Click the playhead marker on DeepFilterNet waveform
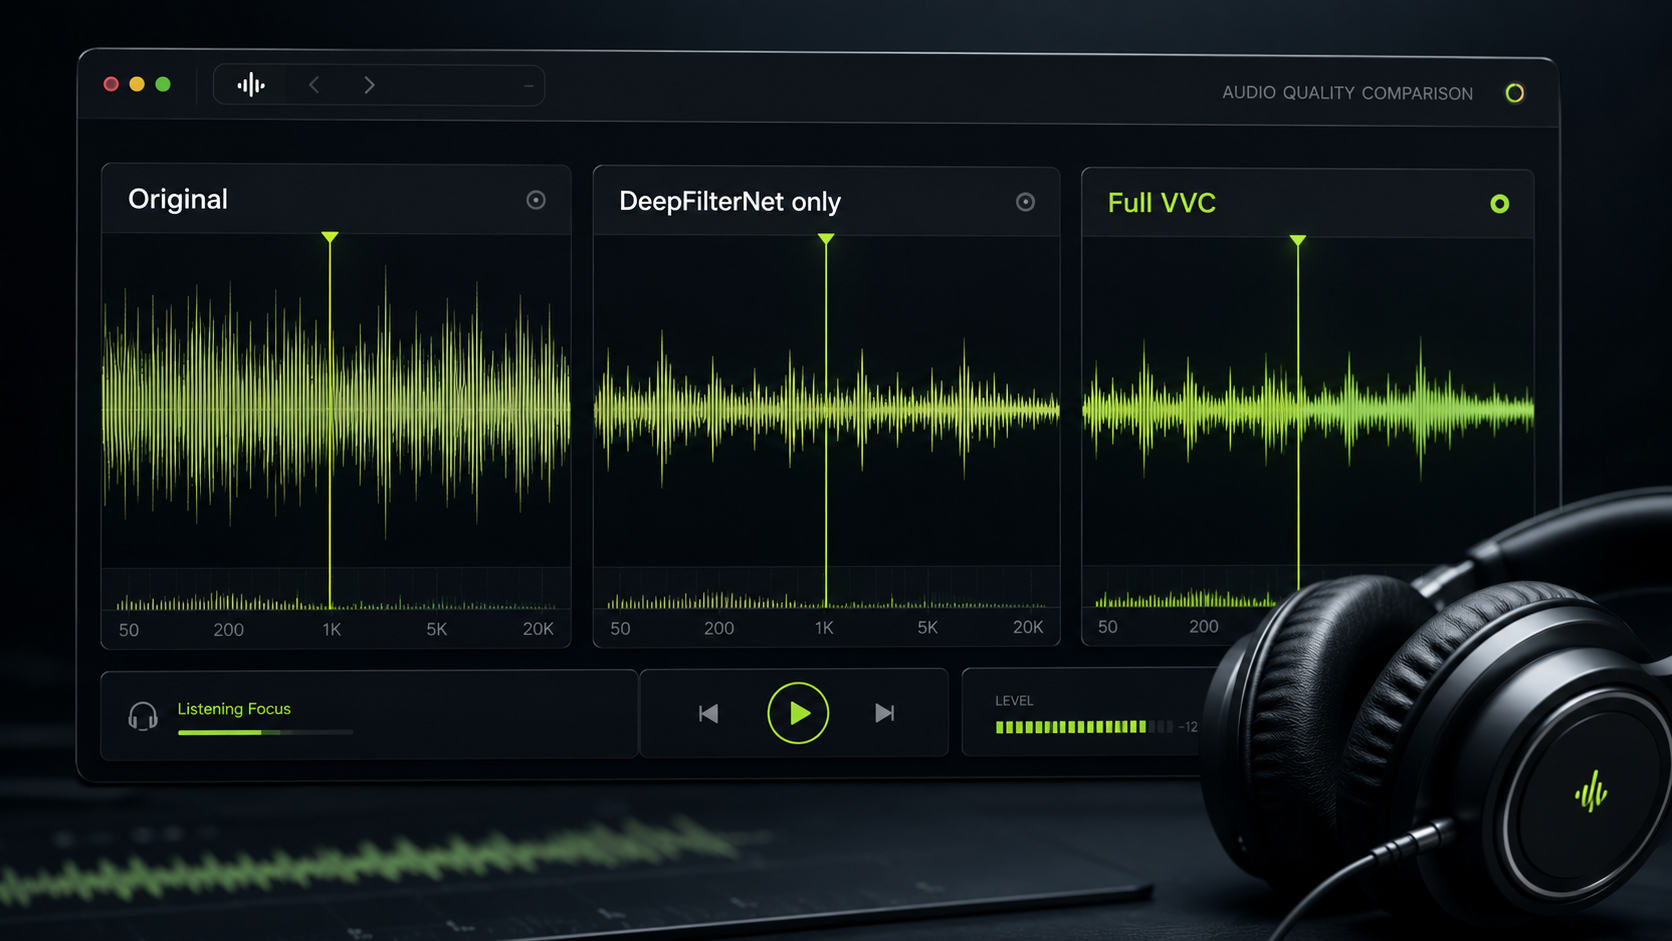1672x941 pixels. (826, 240)
